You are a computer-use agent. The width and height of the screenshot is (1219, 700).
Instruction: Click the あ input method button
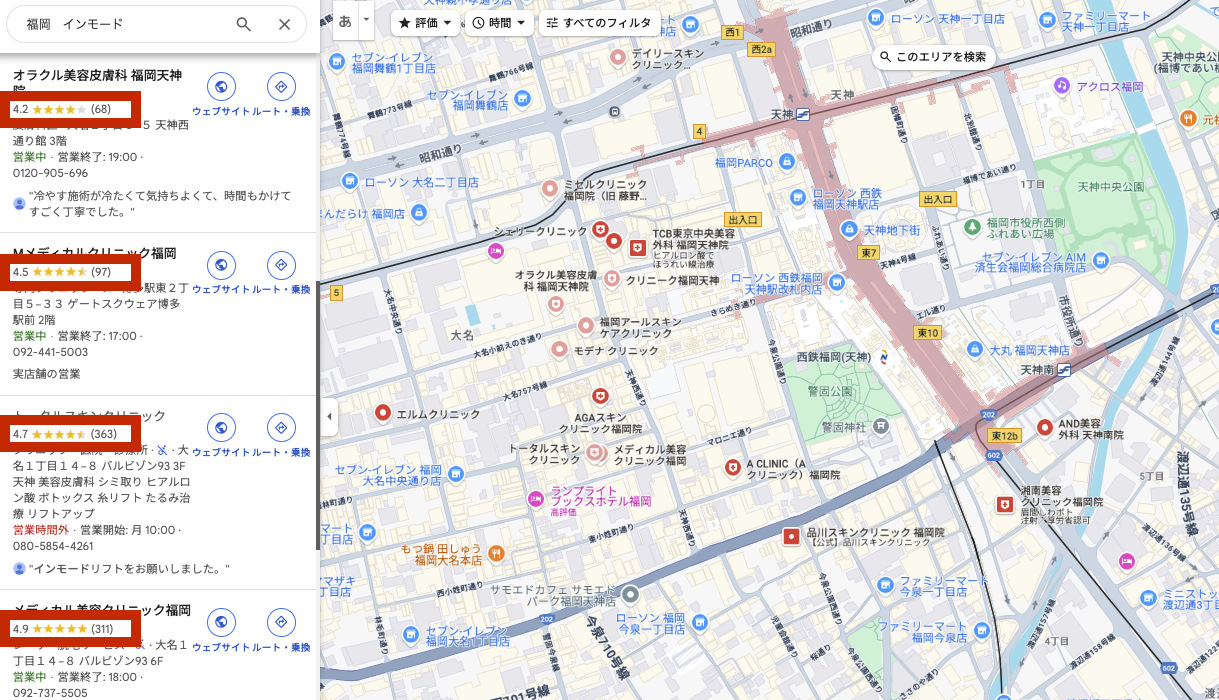[346, 20]
